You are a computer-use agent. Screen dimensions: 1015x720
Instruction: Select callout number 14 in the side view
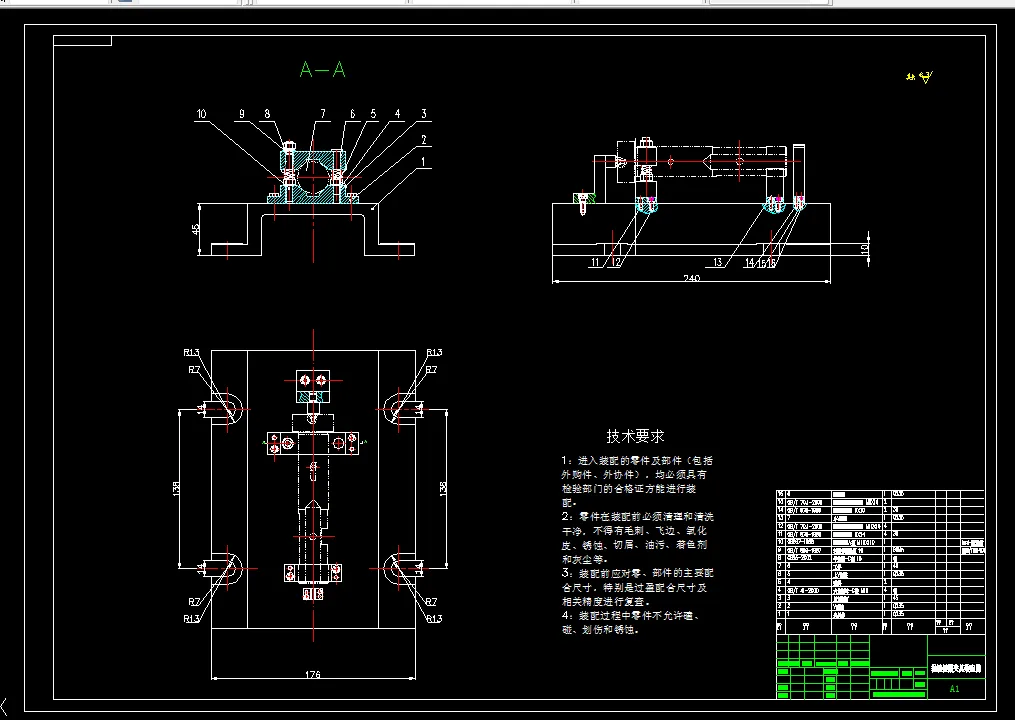[750, 263]
